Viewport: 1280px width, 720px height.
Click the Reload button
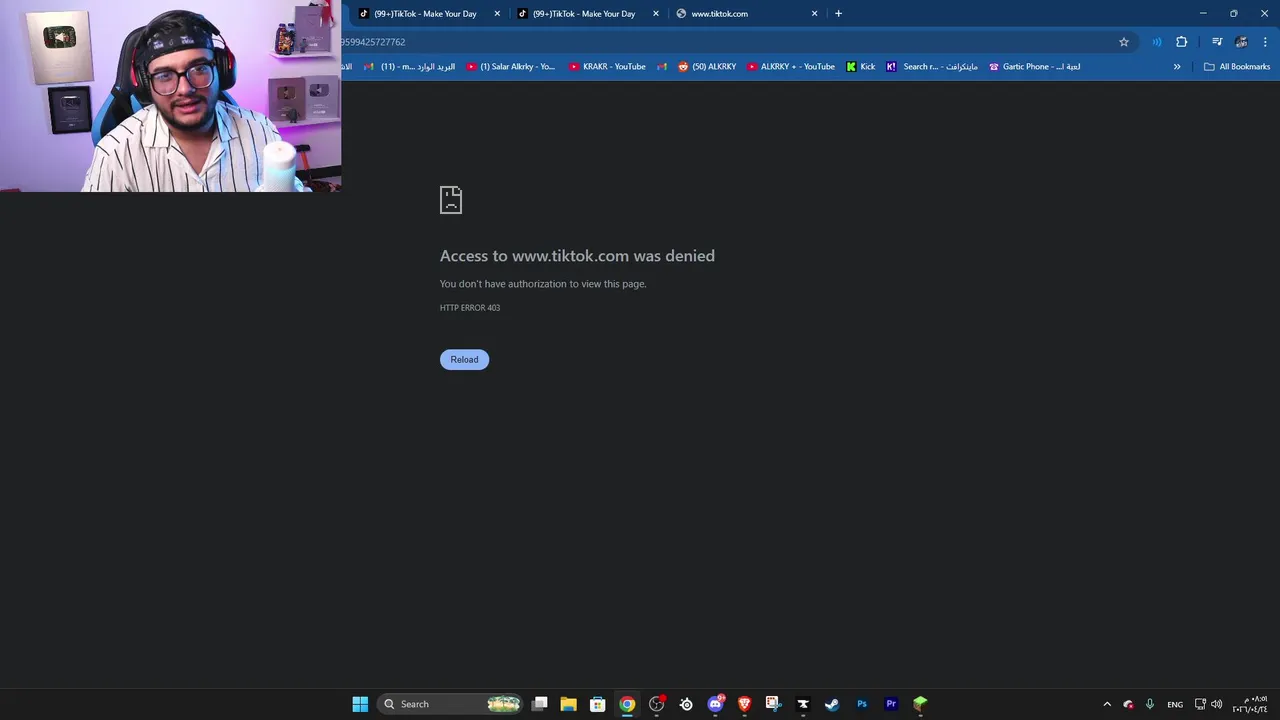pos(464,360)
